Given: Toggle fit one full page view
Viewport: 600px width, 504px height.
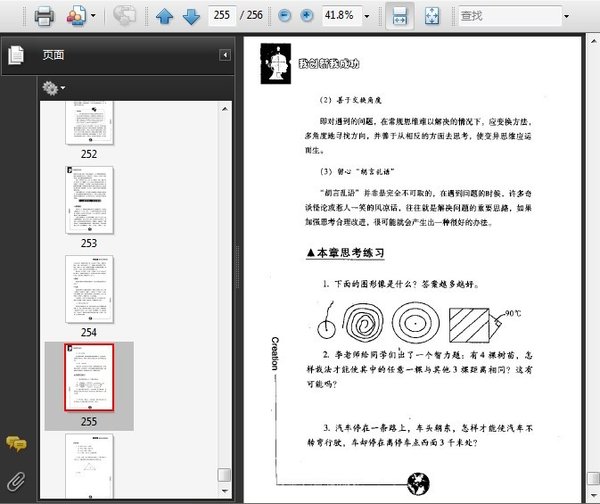Looking at the screenshot, I should [432, 16].
